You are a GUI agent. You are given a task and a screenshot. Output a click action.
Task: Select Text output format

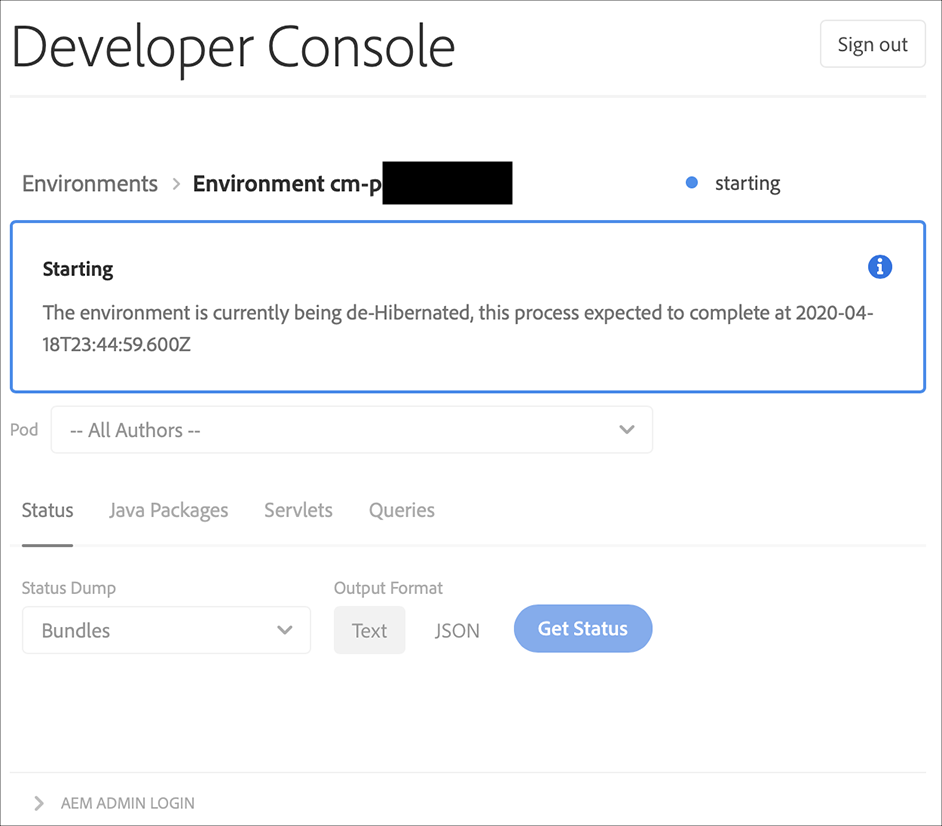(x=369, y=630)
